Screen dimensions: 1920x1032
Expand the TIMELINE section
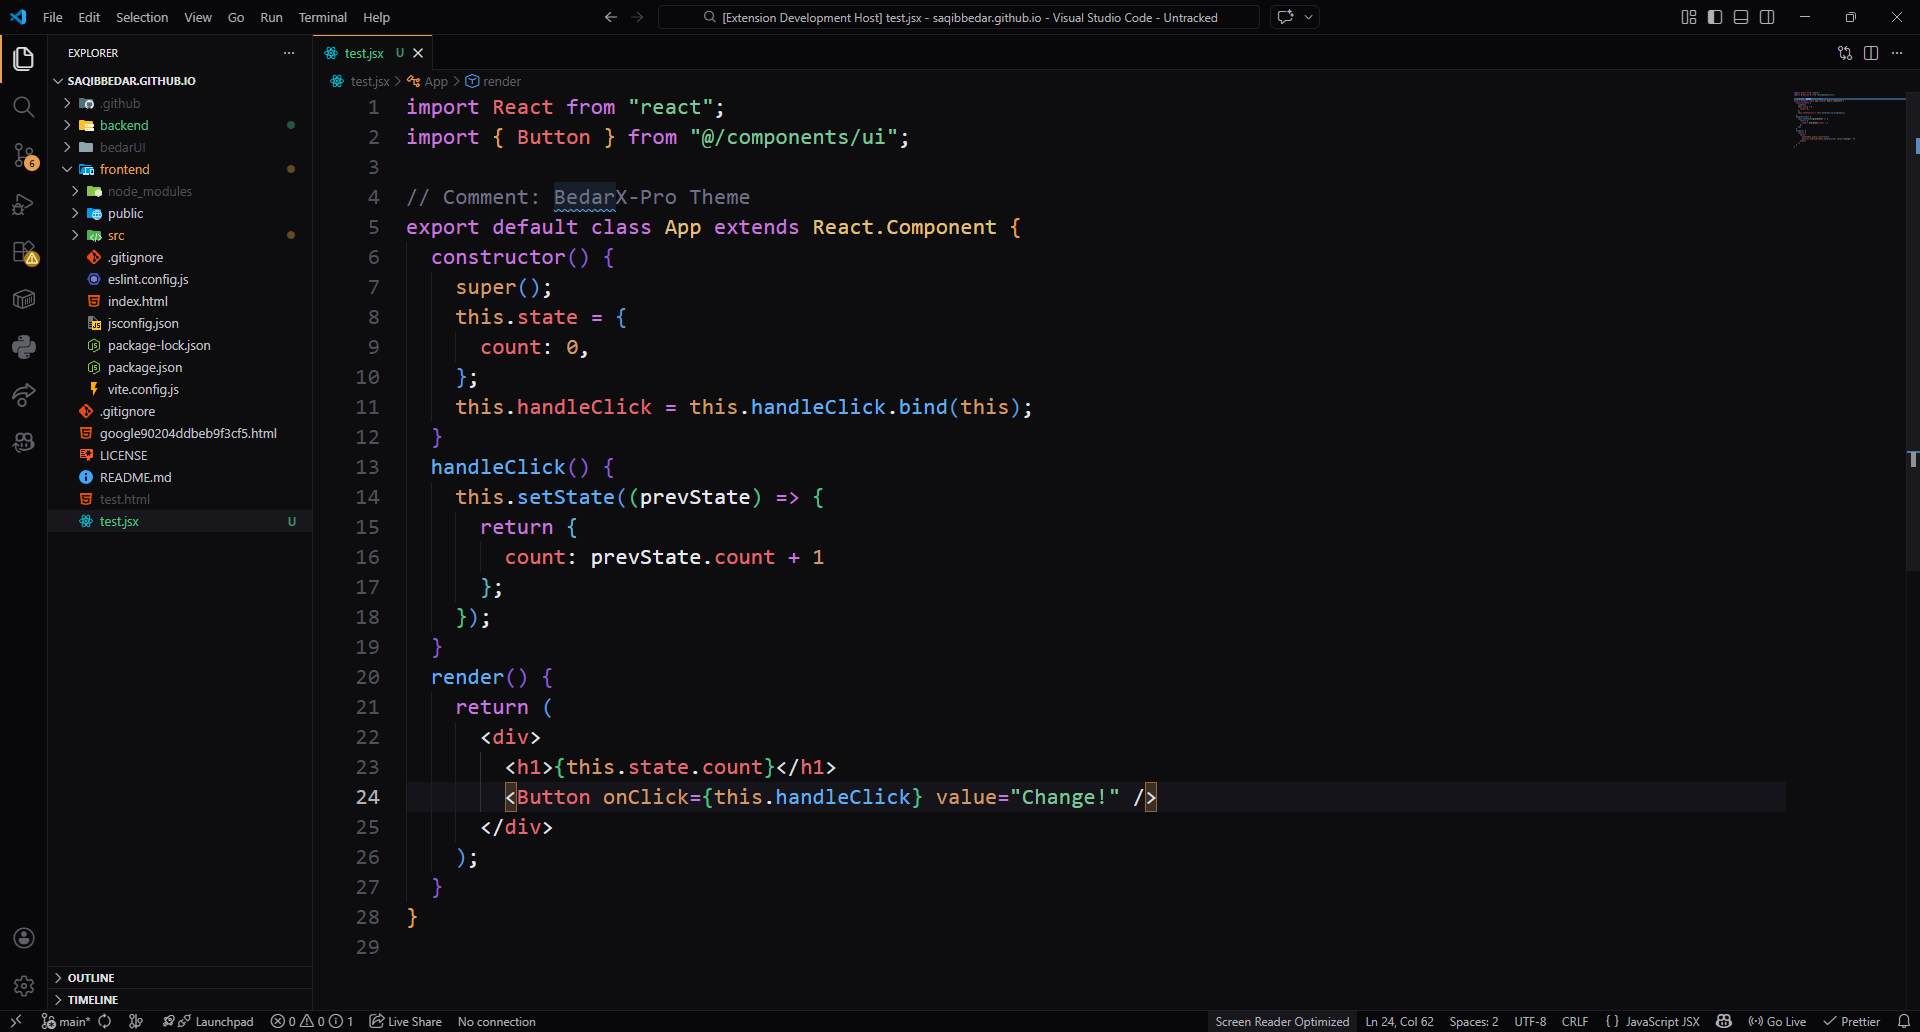92,999
